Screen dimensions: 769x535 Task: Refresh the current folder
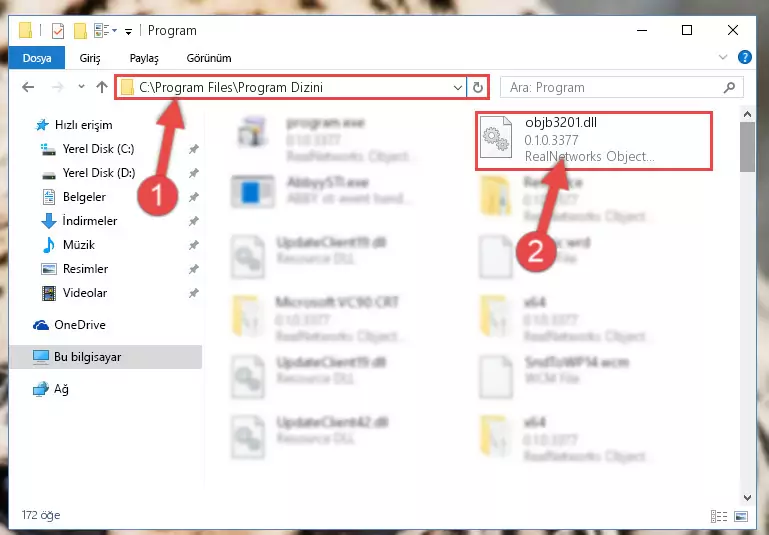pyautogui.click(x=478, y=88)
